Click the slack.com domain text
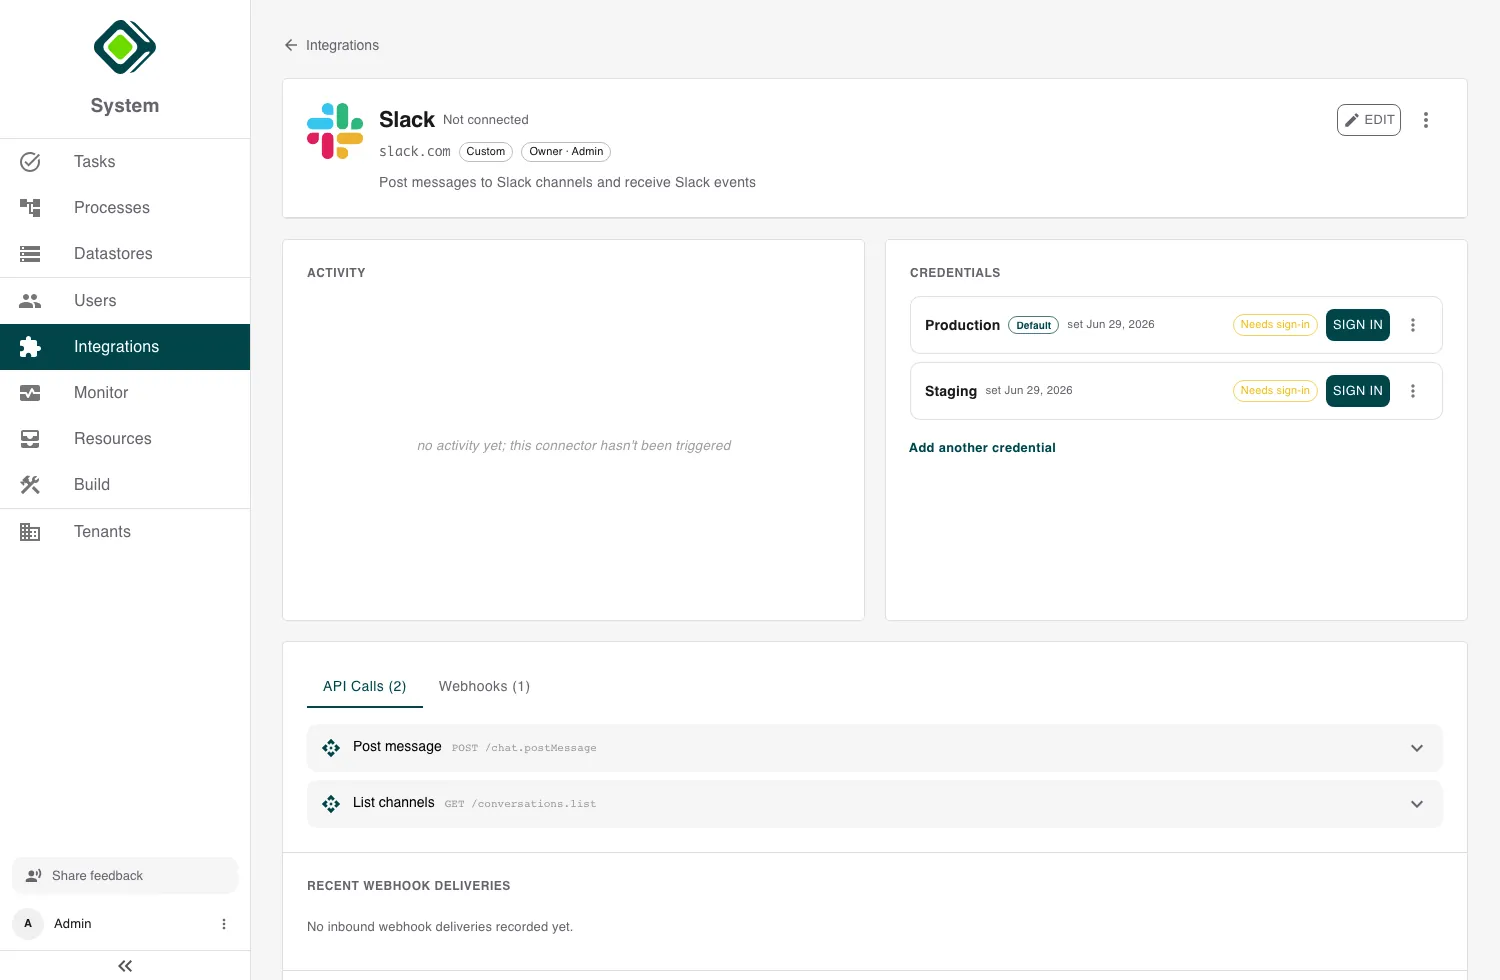Image resolution: width=1500 pixels, height=980 pixels. (x=415, y=152)
